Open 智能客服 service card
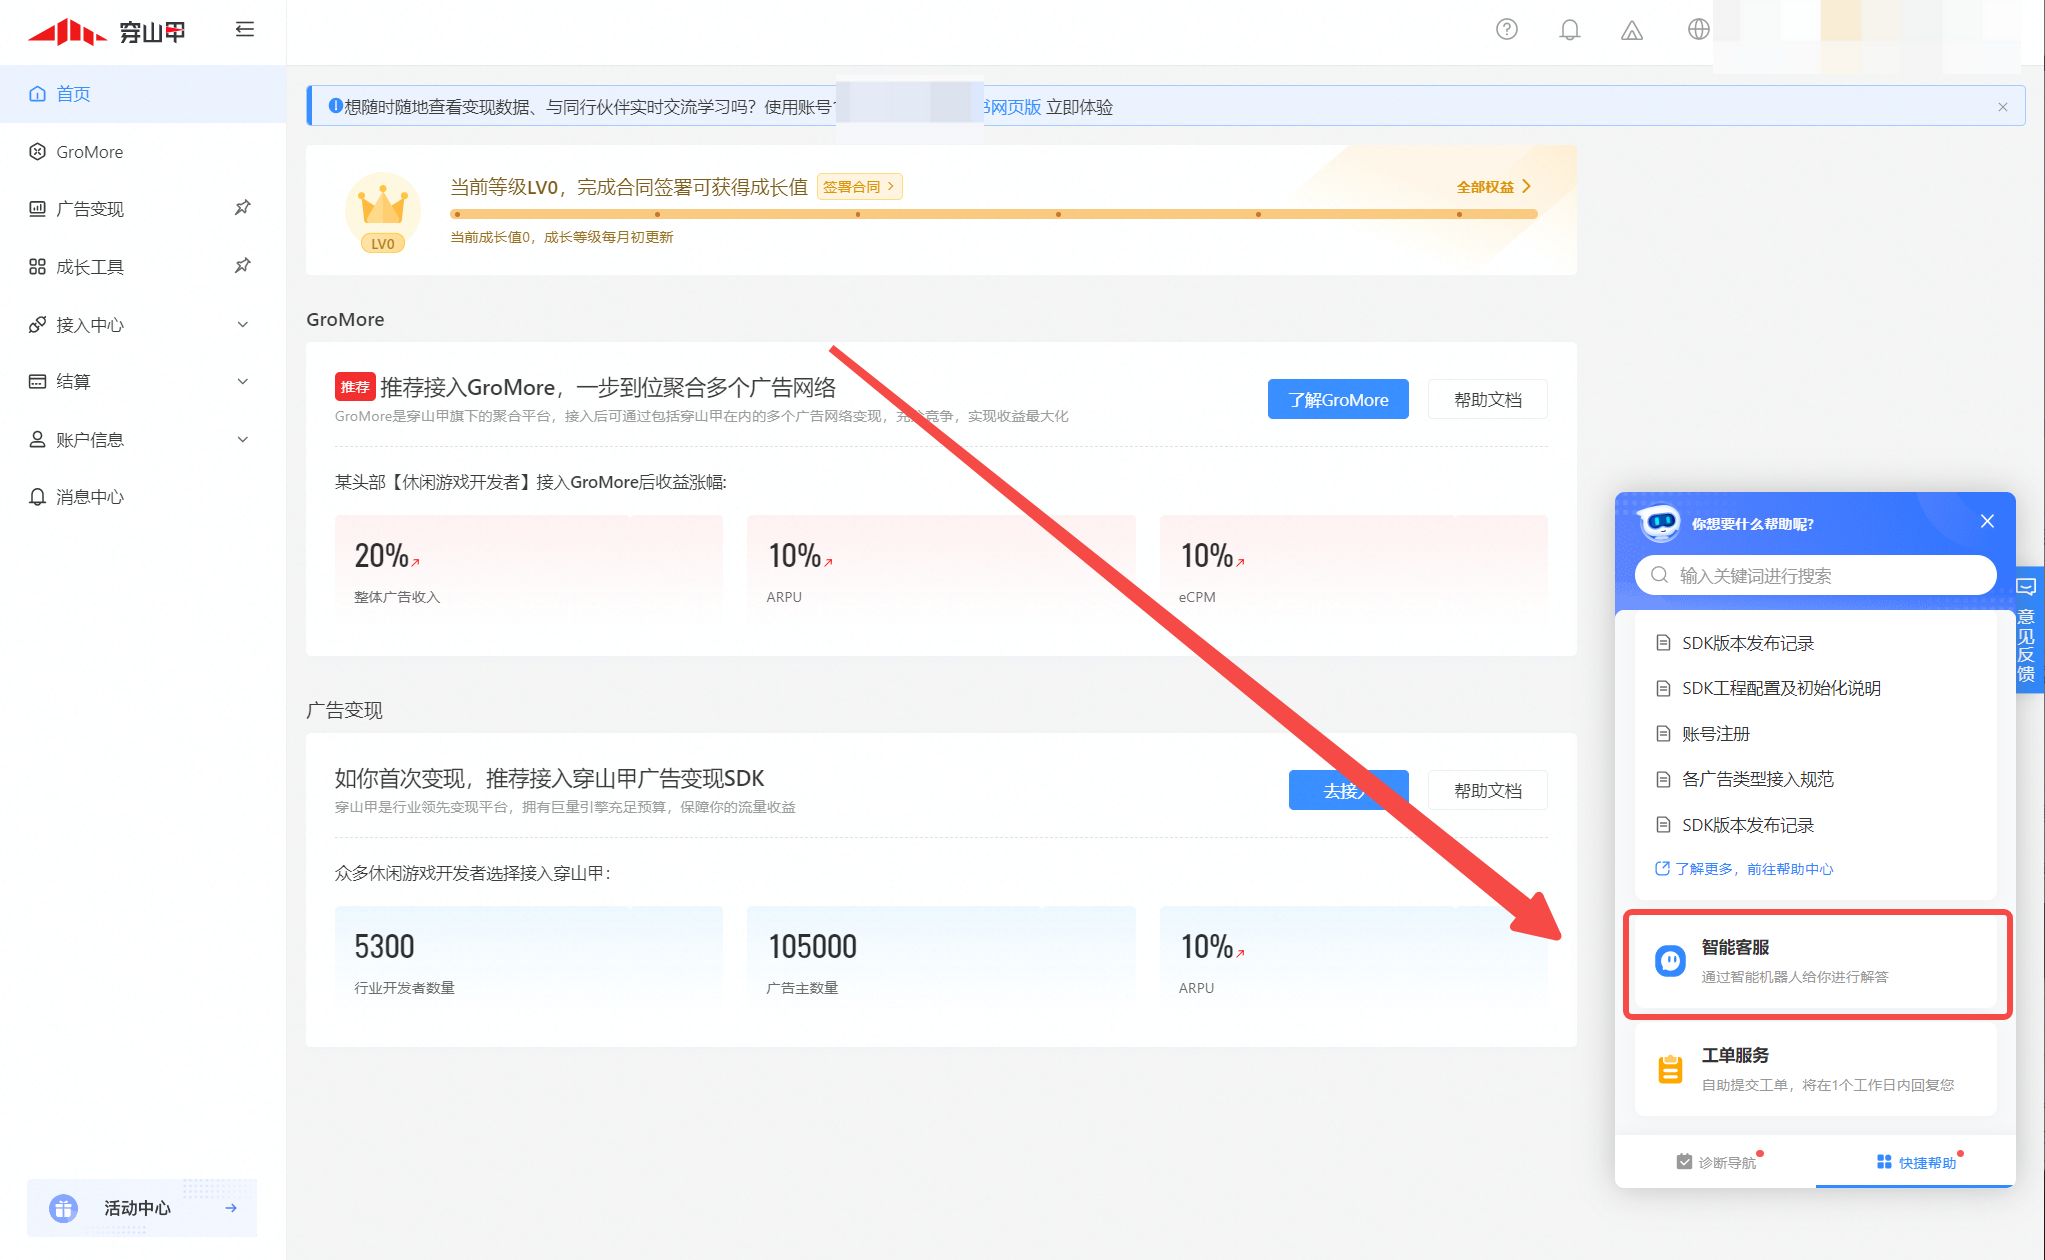Screen dimensions: 2045x1260 tap(1815, 962)
